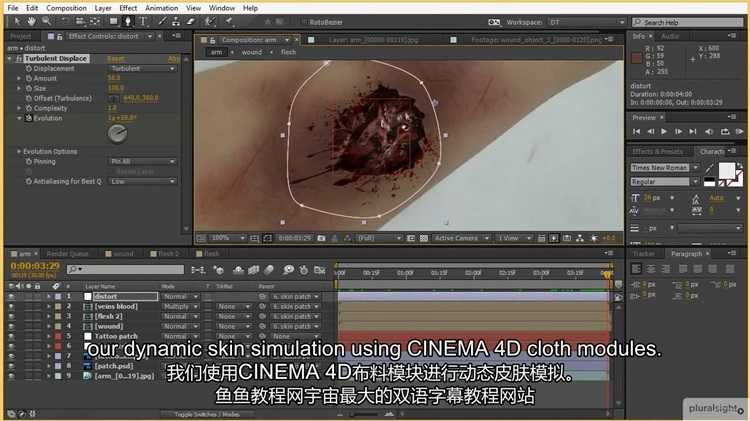
Task: Toggle transparency grid icon in viewer
Action: point(424,238)
